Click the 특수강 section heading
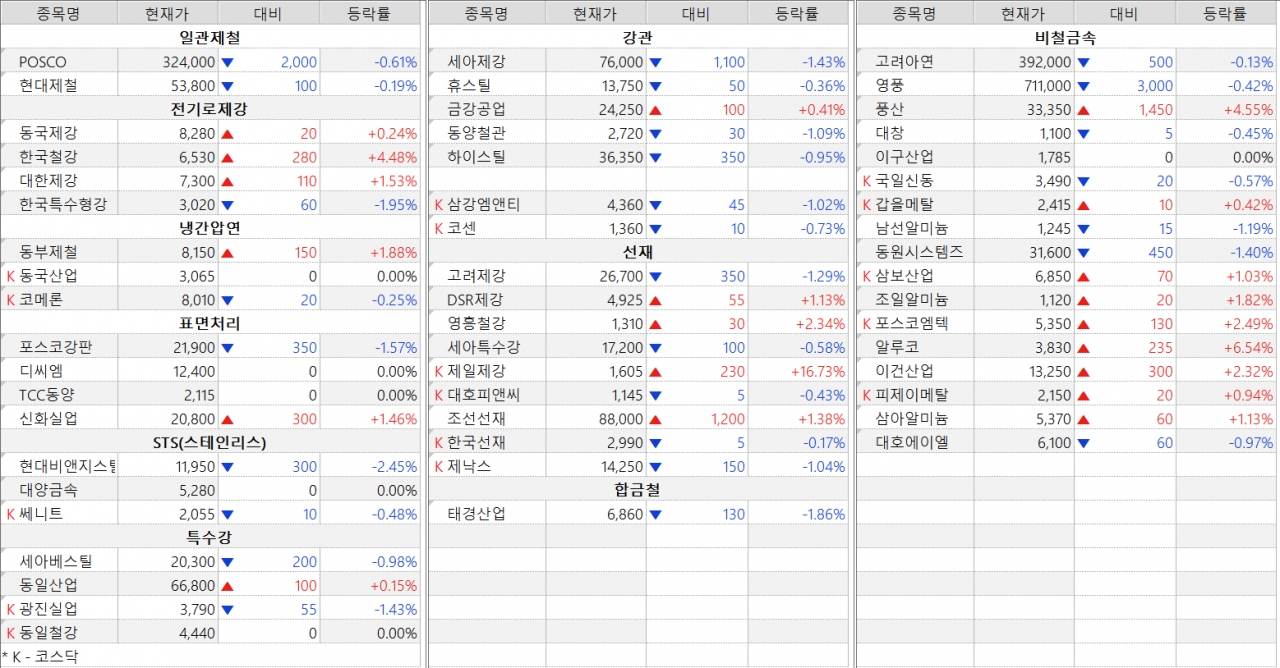This screenshot has height=668, width=1280. [x=210, y=537]
